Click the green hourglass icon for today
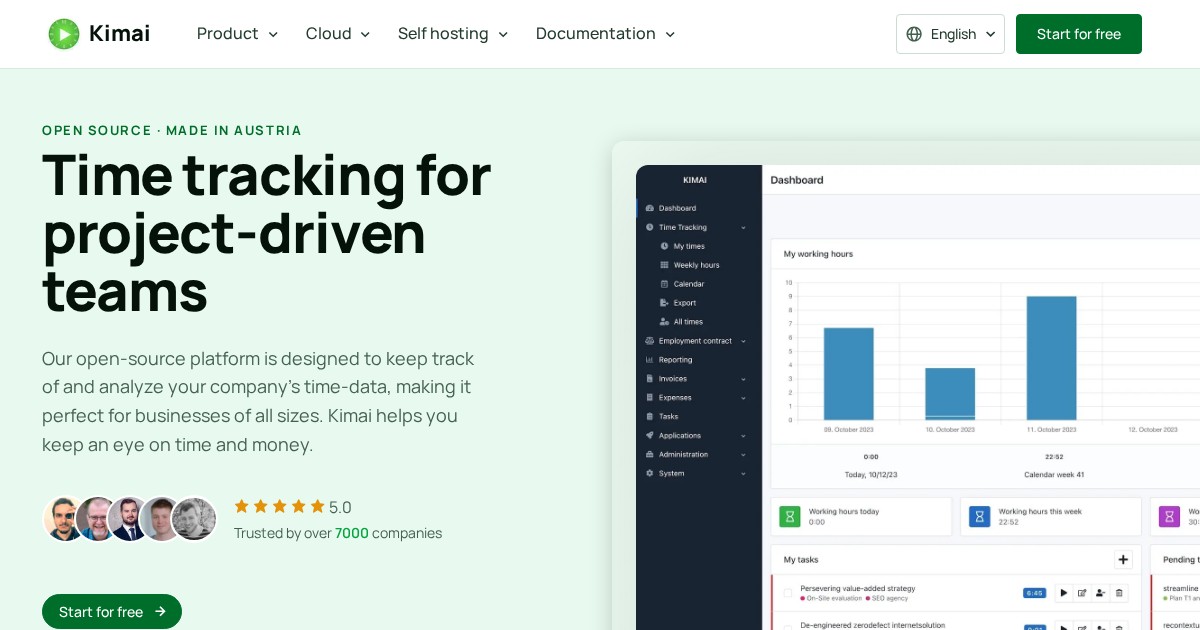The width and height of the screenshot is (1200, 630). (x=790, y=516)
